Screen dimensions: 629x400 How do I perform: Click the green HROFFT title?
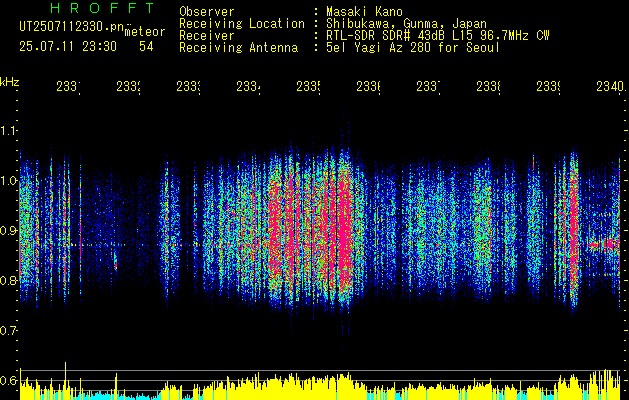point(103,8)
